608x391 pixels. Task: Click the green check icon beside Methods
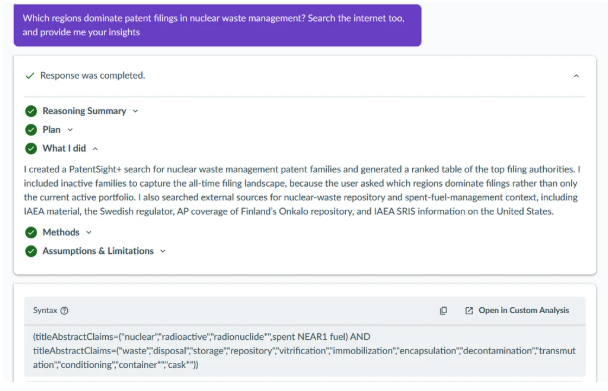(31, 232)
